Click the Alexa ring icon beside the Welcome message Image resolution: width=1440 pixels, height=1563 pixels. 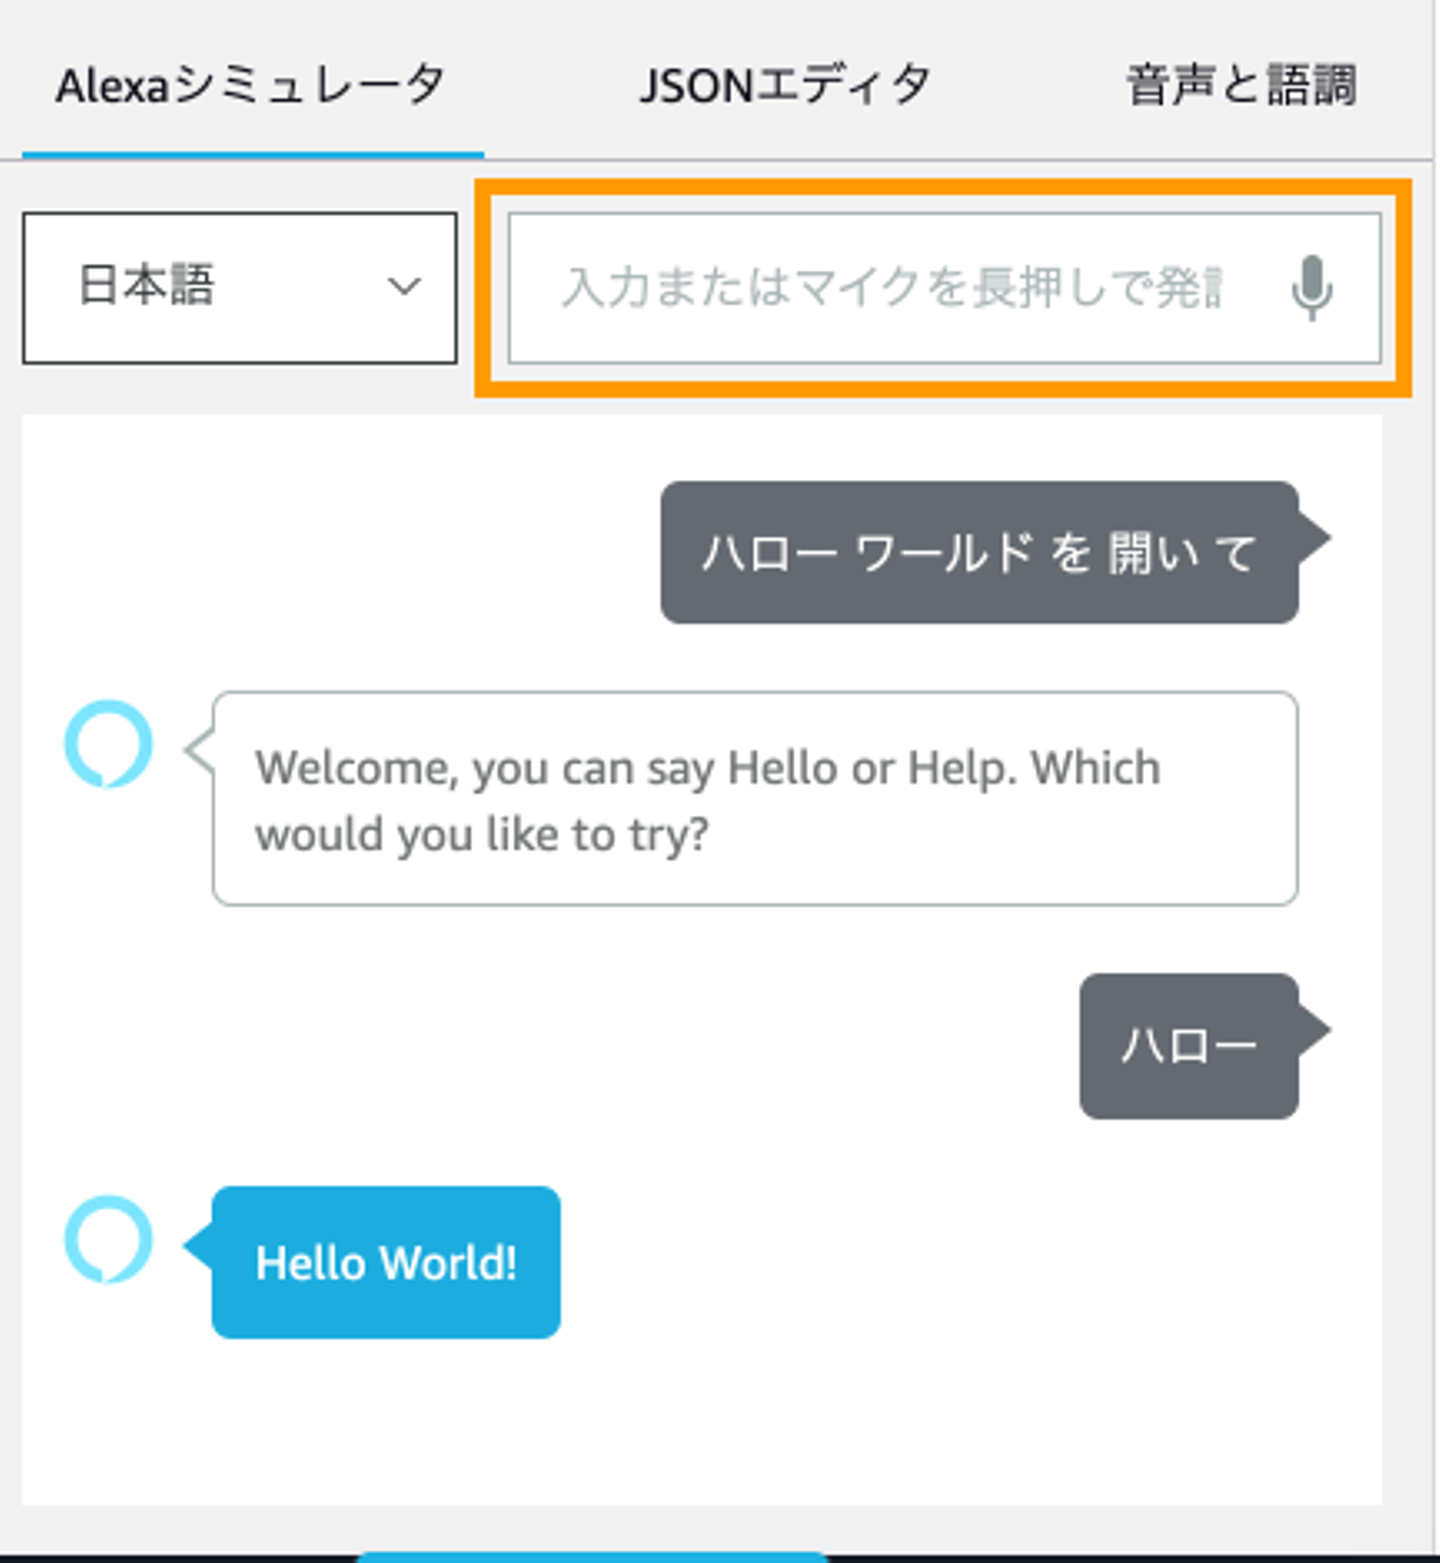pyautogui.click(x=108, y=744)
